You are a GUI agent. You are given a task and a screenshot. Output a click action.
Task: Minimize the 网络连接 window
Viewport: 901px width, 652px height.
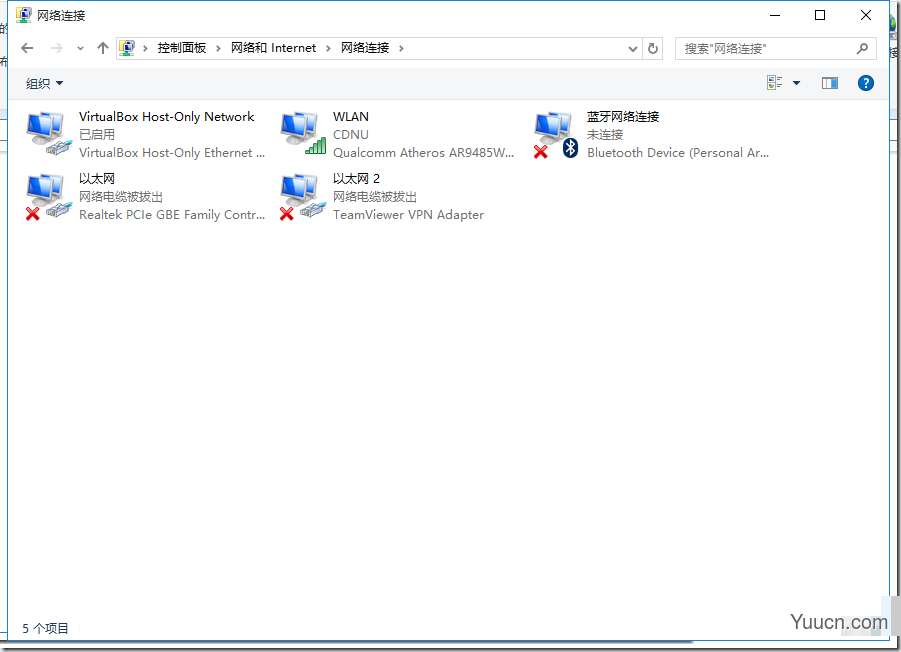coord(775,15)
